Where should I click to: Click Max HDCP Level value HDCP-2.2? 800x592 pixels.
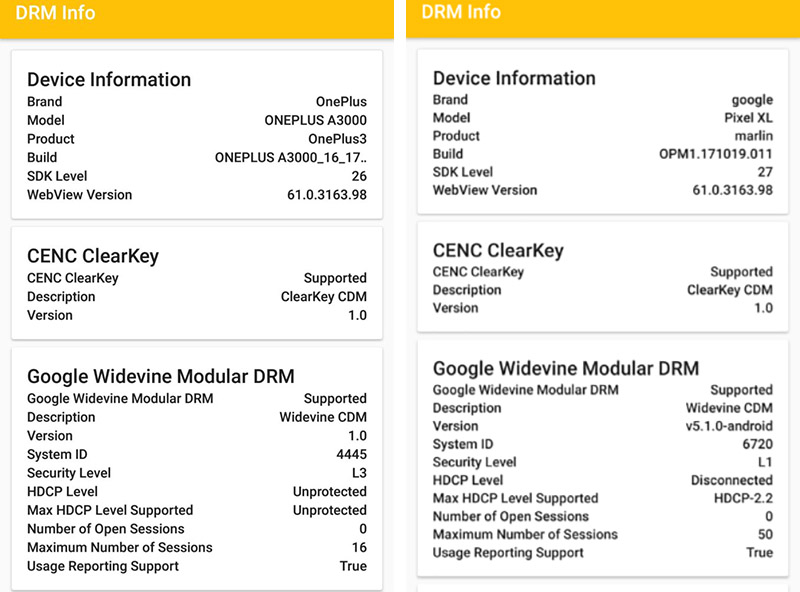tap(743, 498)
